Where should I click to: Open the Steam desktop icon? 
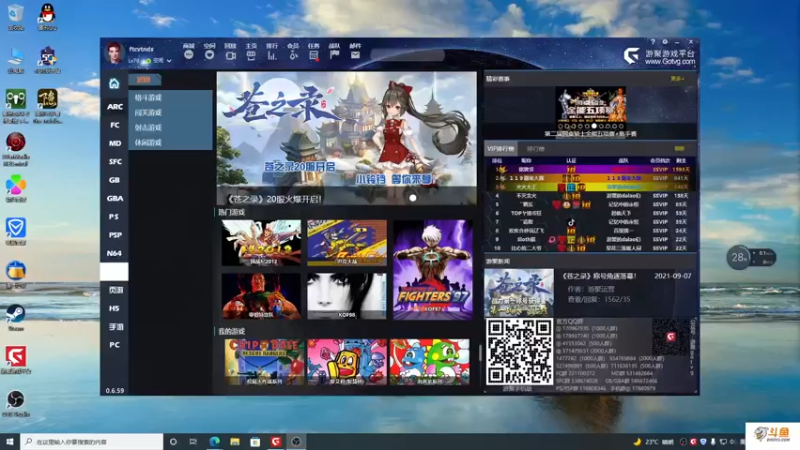click(x=16, y=317)
